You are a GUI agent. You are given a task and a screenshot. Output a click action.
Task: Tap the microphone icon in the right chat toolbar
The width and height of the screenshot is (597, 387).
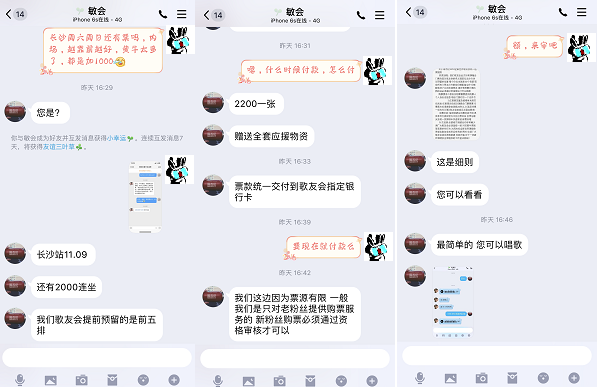coord(420,377)
